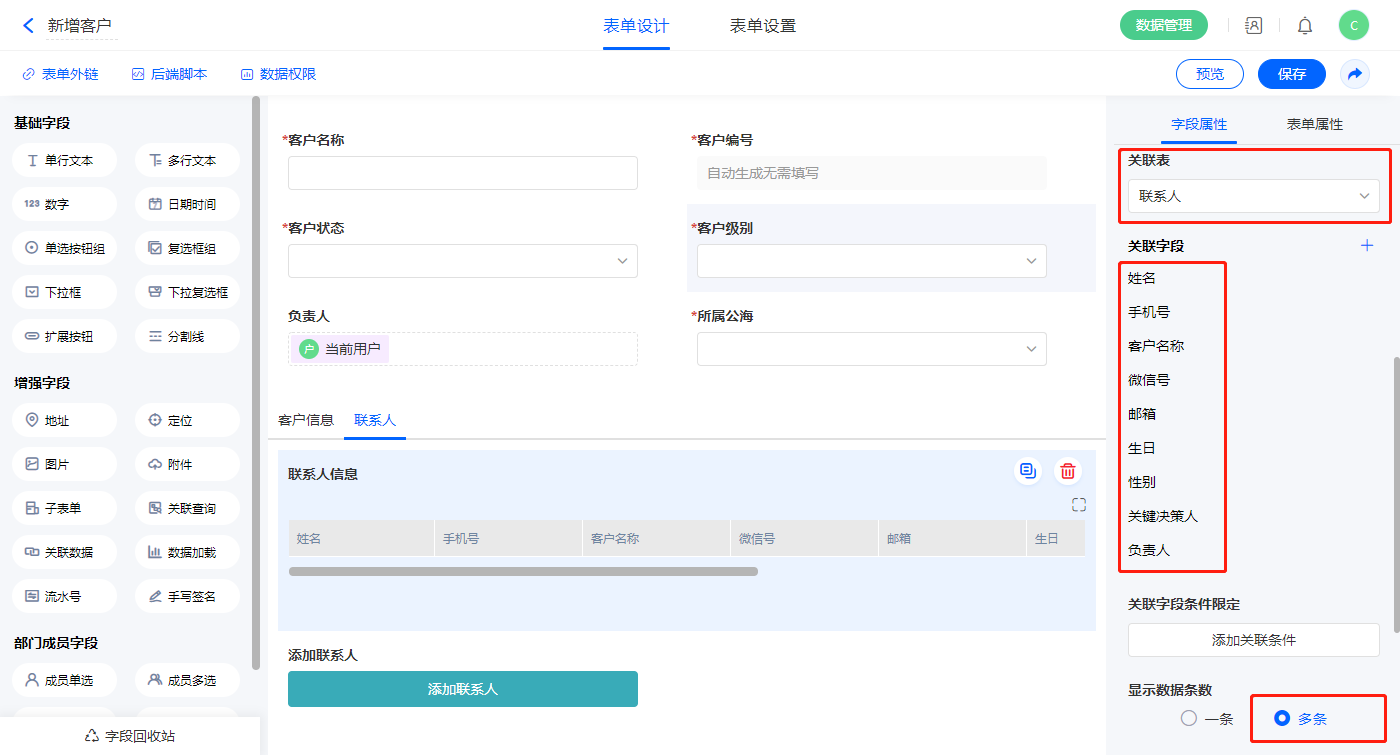1400x755 pixels.
Task: Select the 一条 radio option
Action: [x=1189, y=718]
